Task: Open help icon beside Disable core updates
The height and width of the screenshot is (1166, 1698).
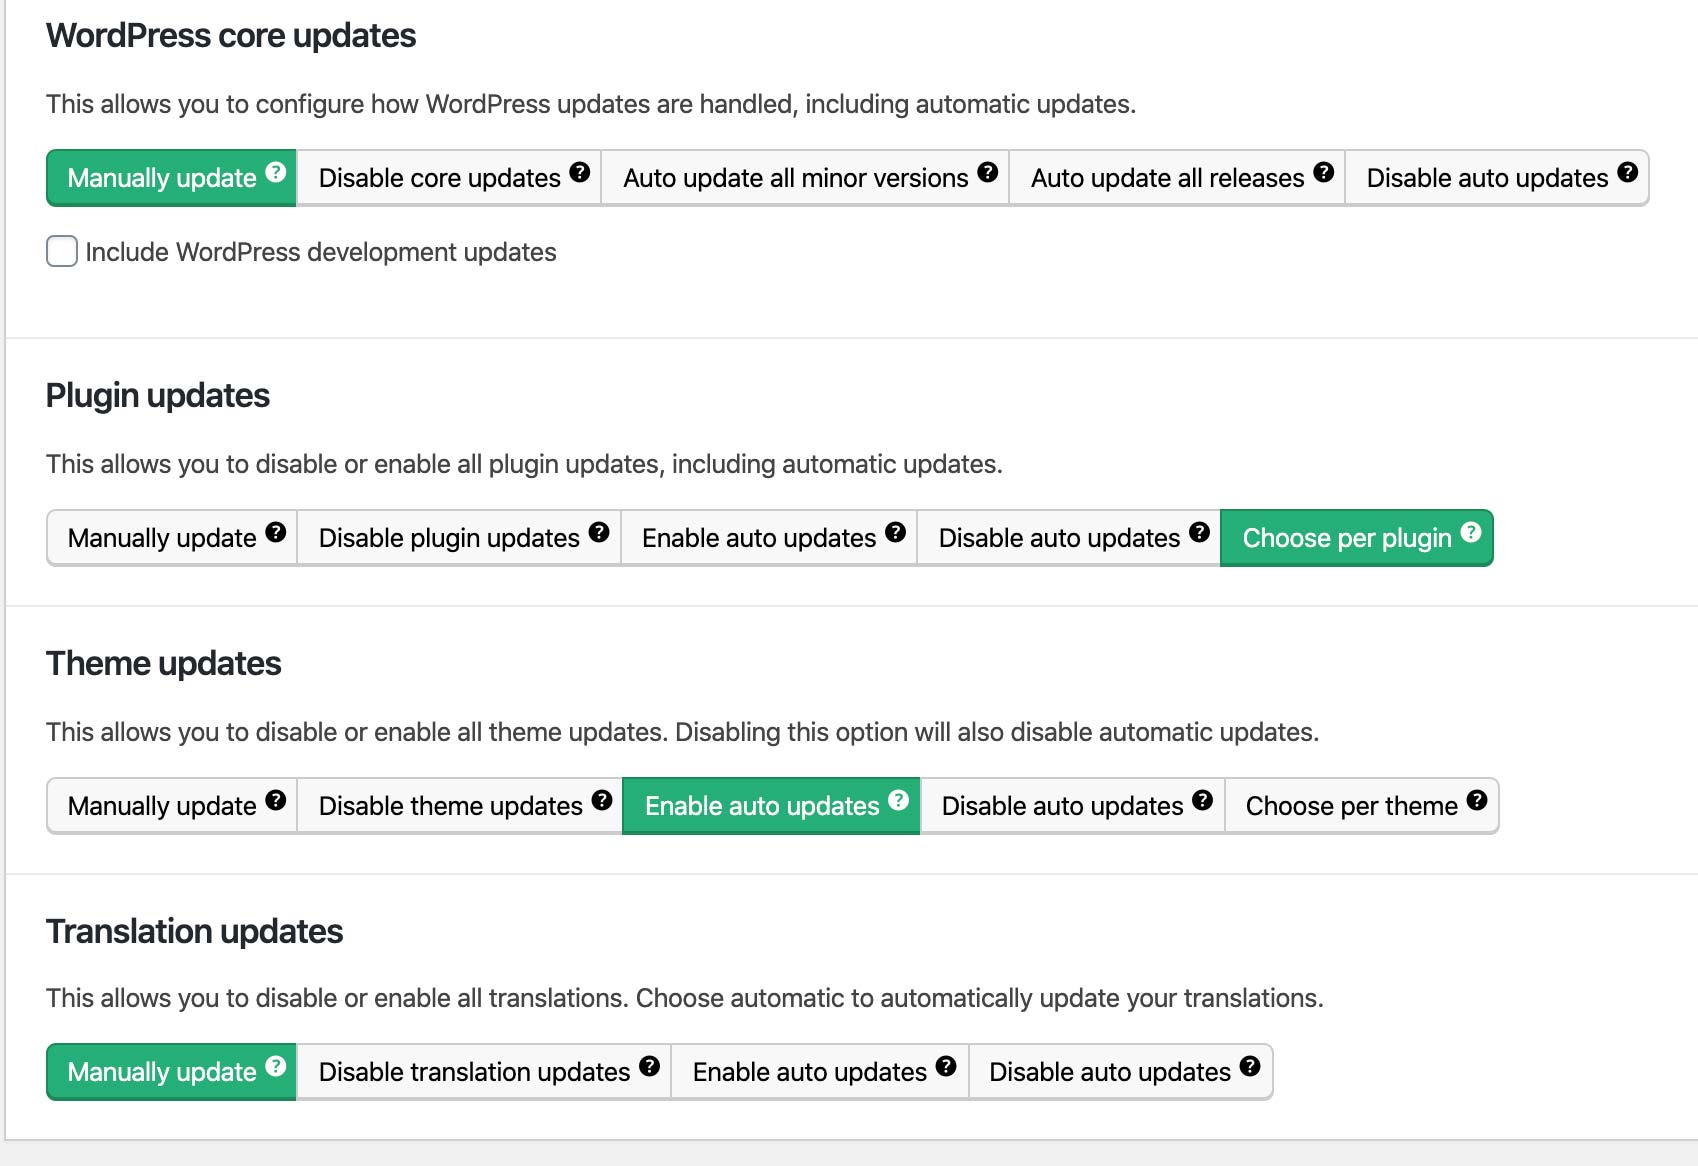Action: pyautogui.click(x=580, y=172)
